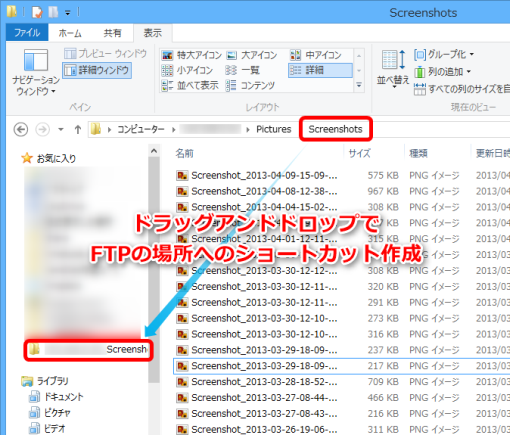
Task: Click the properties quick access icon
Action: (37, 12)
